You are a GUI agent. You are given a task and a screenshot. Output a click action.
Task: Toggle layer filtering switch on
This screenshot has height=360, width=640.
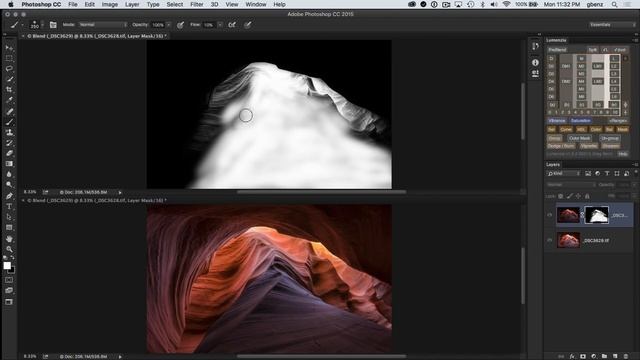point(636,173)
